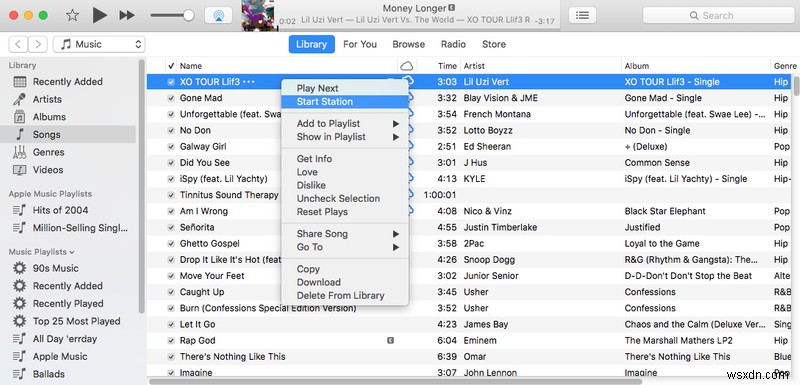Switch to the Store tab

[x=494, y=44]
